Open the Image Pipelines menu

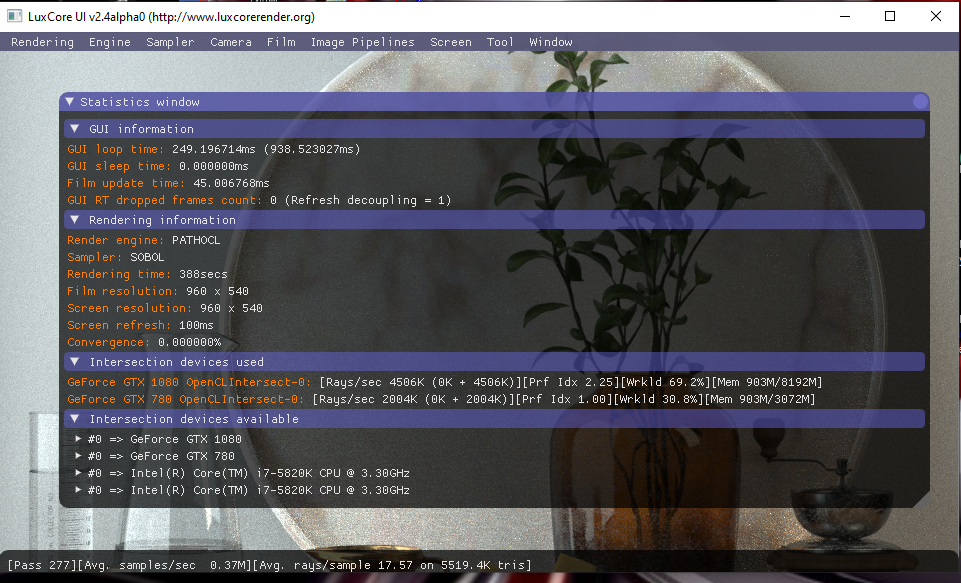(362, 42)
